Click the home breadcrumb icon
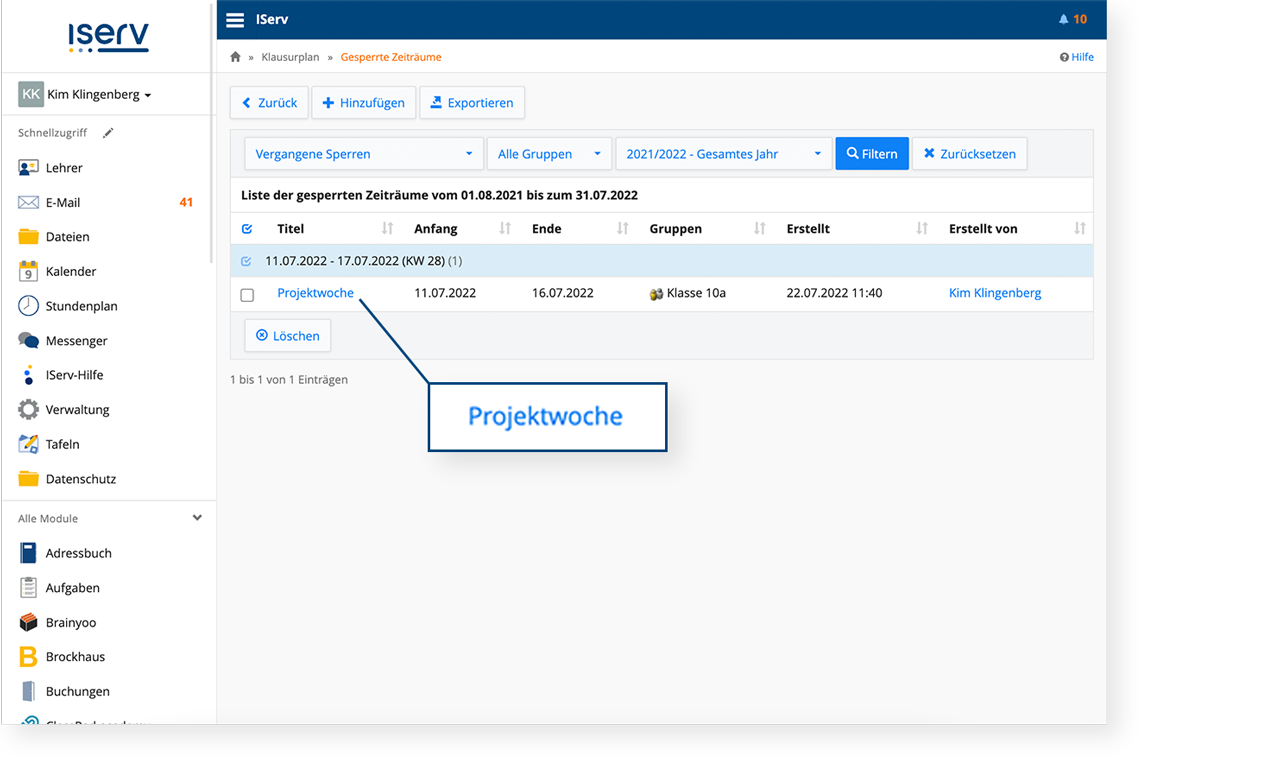1280x766 pixels. tap(236, 57)
